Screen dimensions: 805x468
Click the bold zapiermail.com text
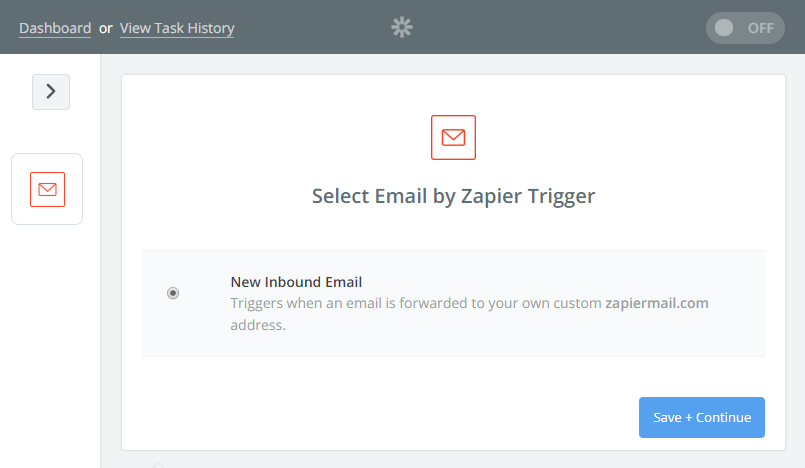click(x=657, y=303)
